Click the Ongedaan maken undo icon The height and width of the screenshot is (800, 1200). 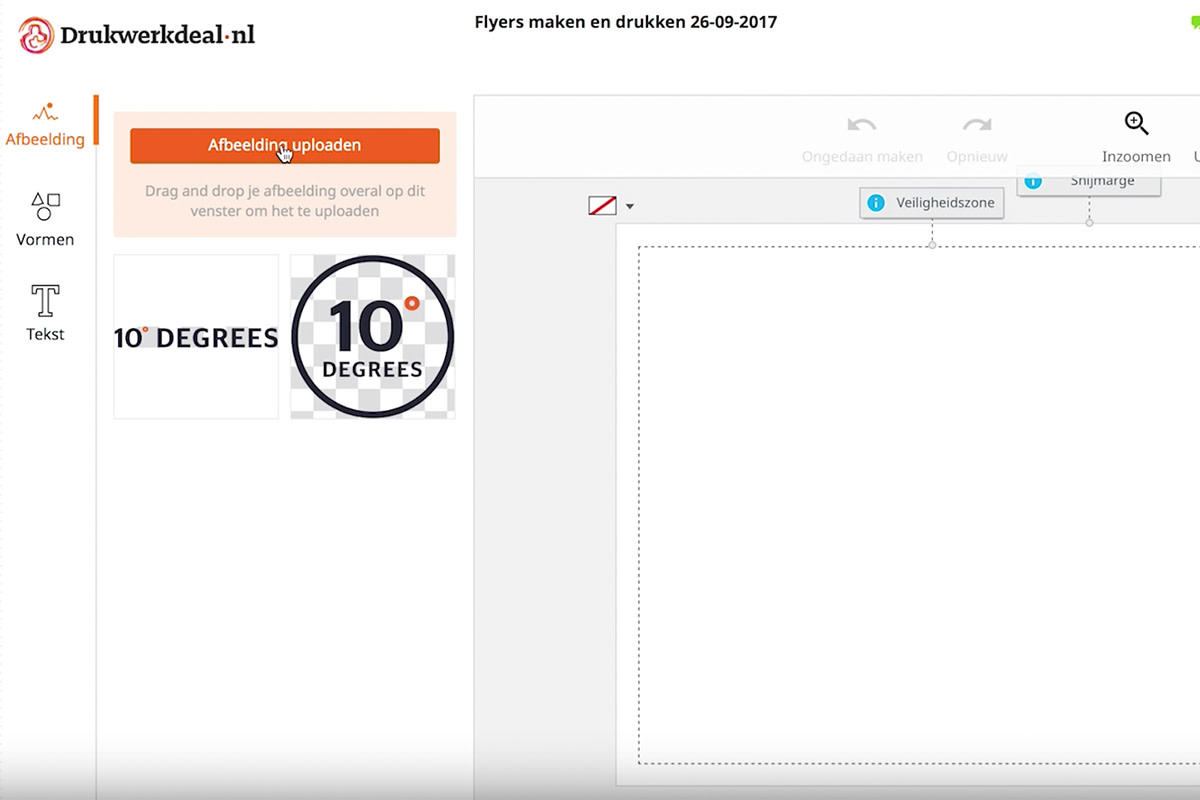point(861,126)
